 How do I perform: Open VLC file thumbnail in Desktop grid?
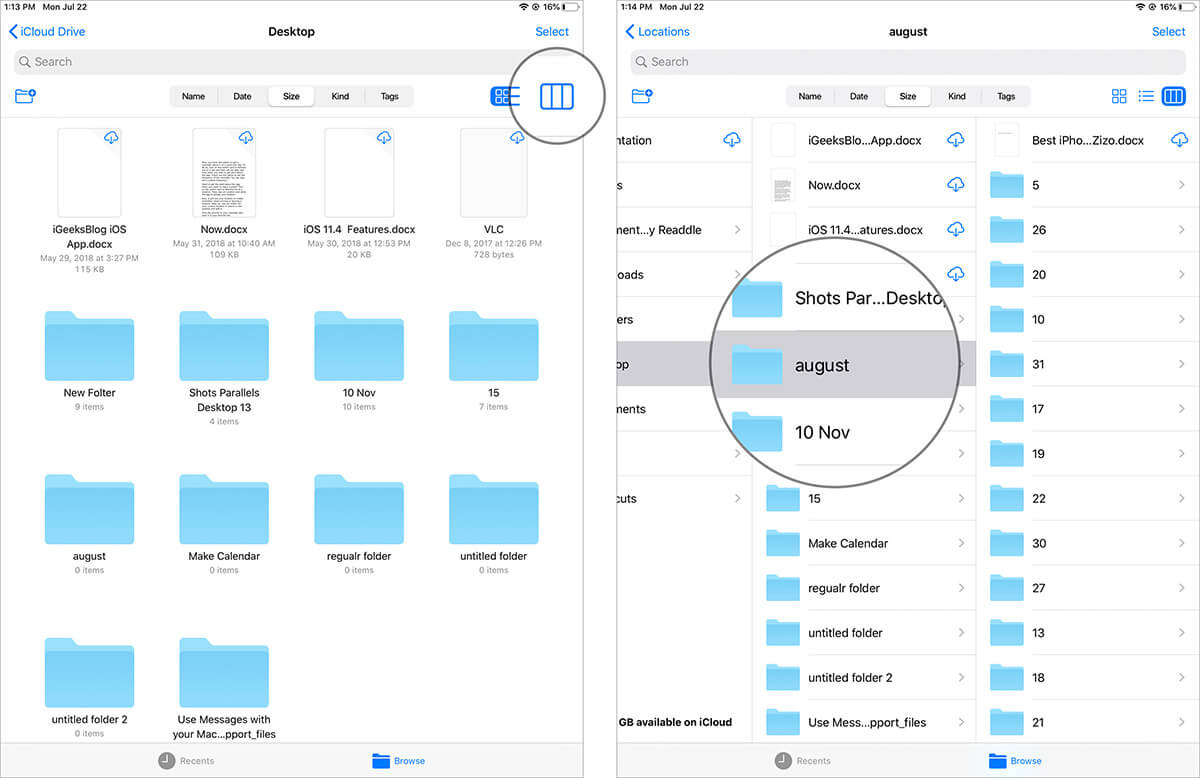pos(493,173)
